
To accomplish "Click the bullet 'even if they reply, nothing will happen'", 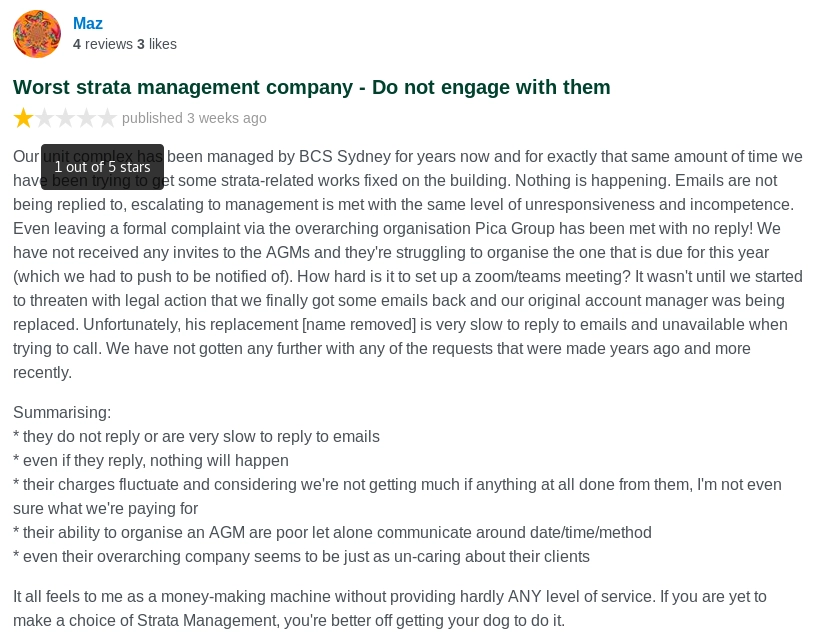I will pyautogui.click(x=151, y=460).
